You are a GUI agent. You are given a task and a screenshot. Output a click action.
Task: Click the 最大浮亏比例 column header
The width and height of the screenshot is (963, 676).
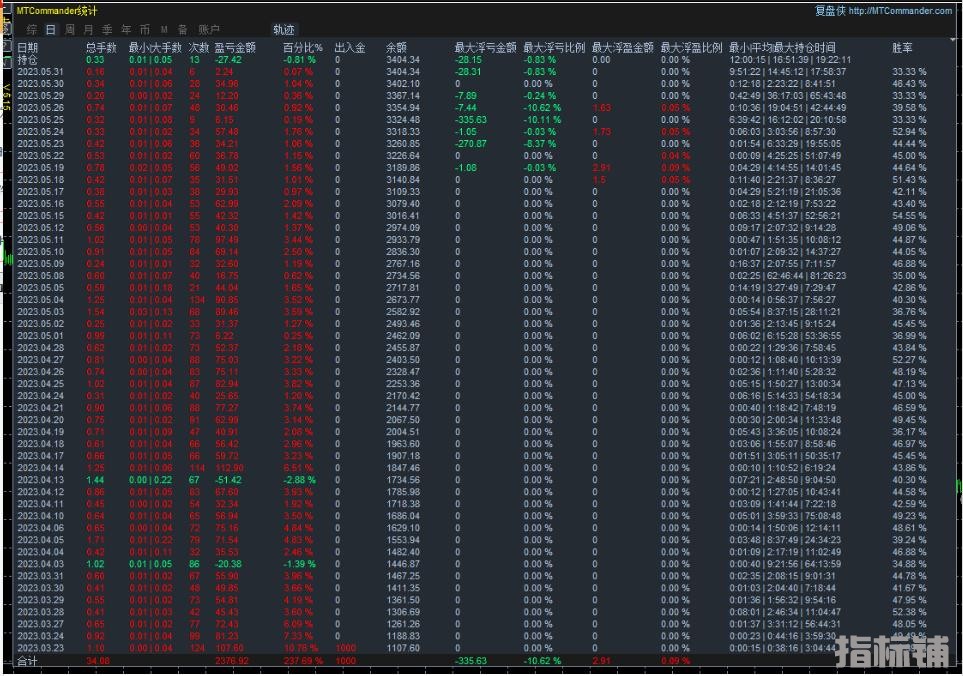(554, 47)
